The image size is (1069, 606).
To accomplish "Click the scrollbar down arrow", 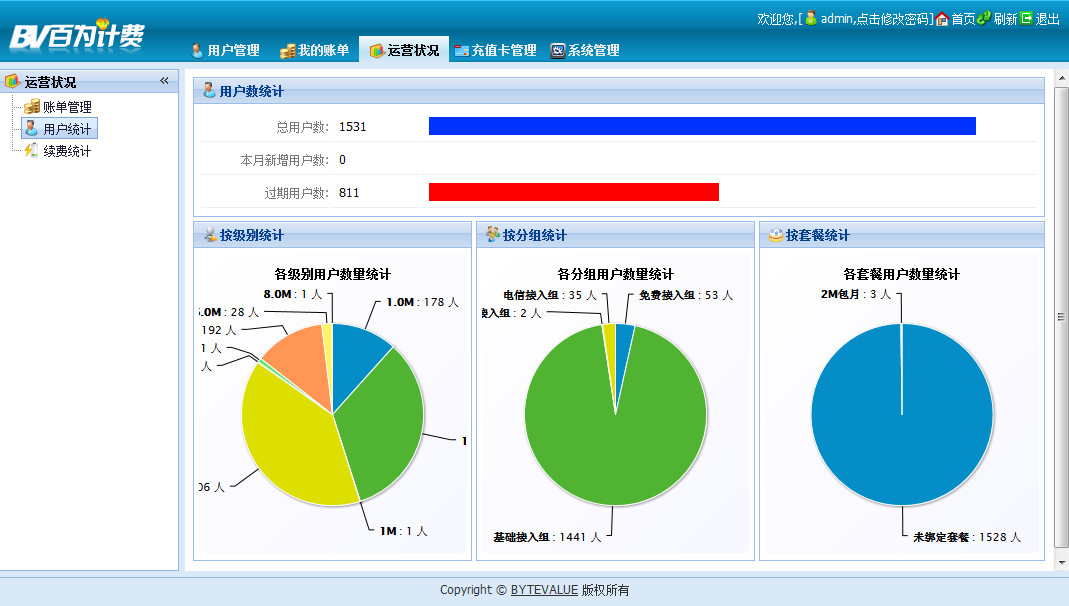I will (x=1061, y=563).
